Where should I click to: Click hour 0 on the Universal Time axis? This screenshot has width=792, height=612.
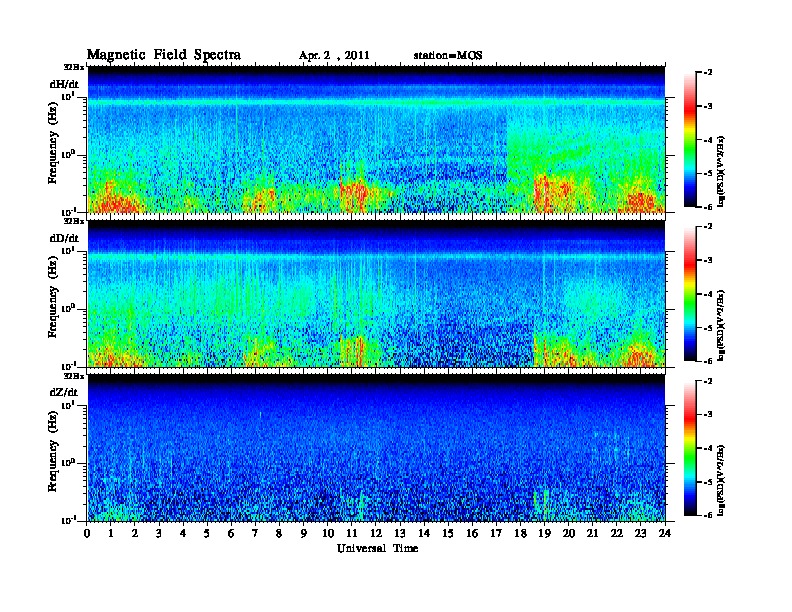[87, 533]
